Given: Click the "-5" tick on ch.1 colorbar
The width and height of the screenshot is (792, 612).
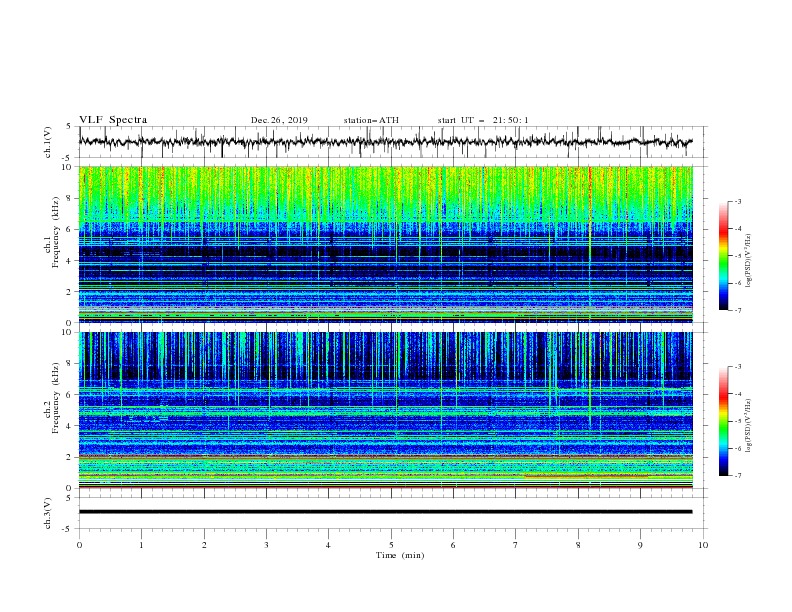Looking at the screenshot, I should 737,256.
